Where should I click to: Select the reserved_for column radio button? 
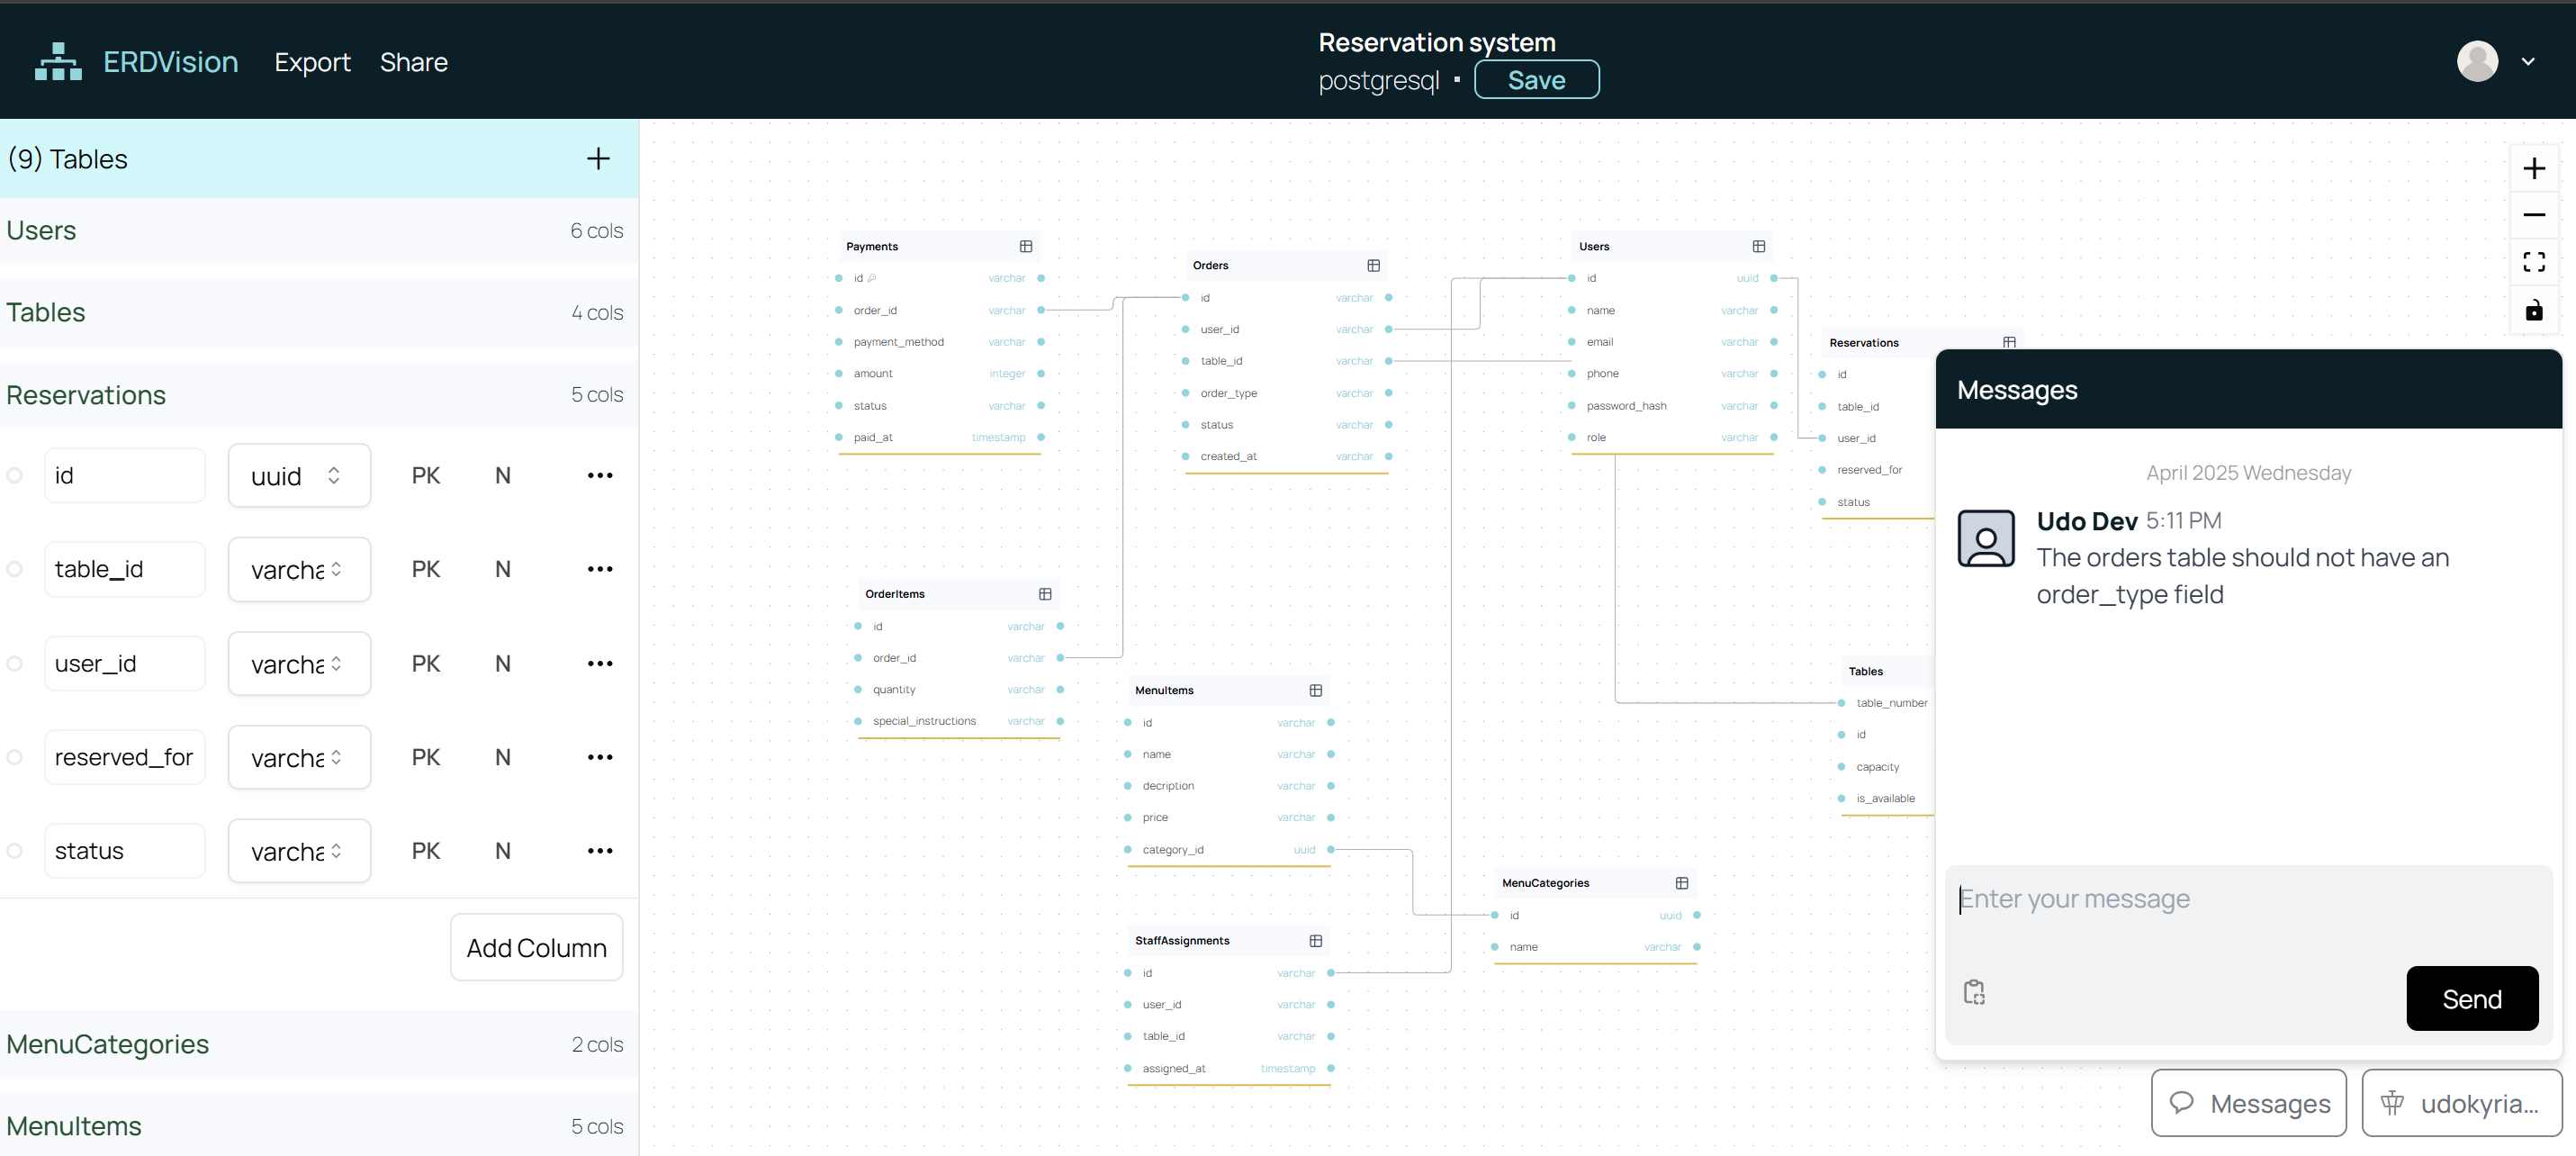coord(15,757)
